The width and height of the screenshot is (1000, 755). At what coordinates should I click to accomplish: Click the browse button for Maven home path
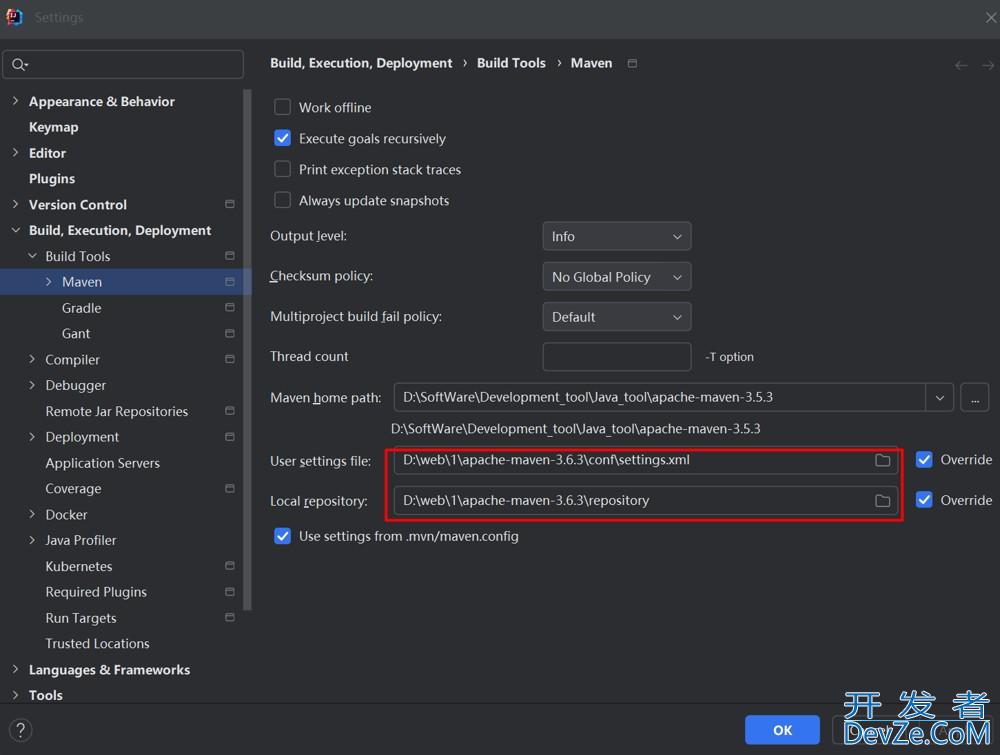pyautogui.click(x=974, y=397)
